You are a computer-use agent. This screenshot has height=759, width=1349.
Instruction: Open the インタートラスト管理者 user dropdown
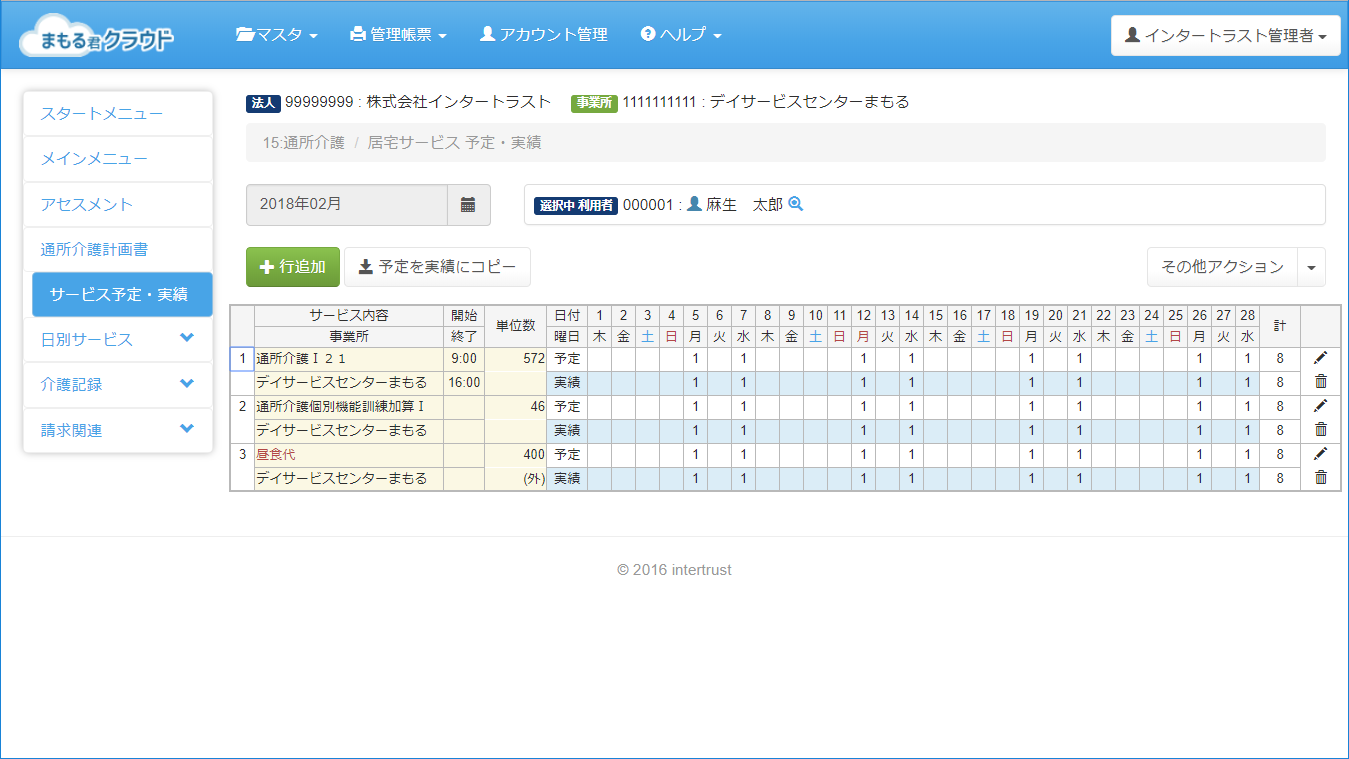1225,36
